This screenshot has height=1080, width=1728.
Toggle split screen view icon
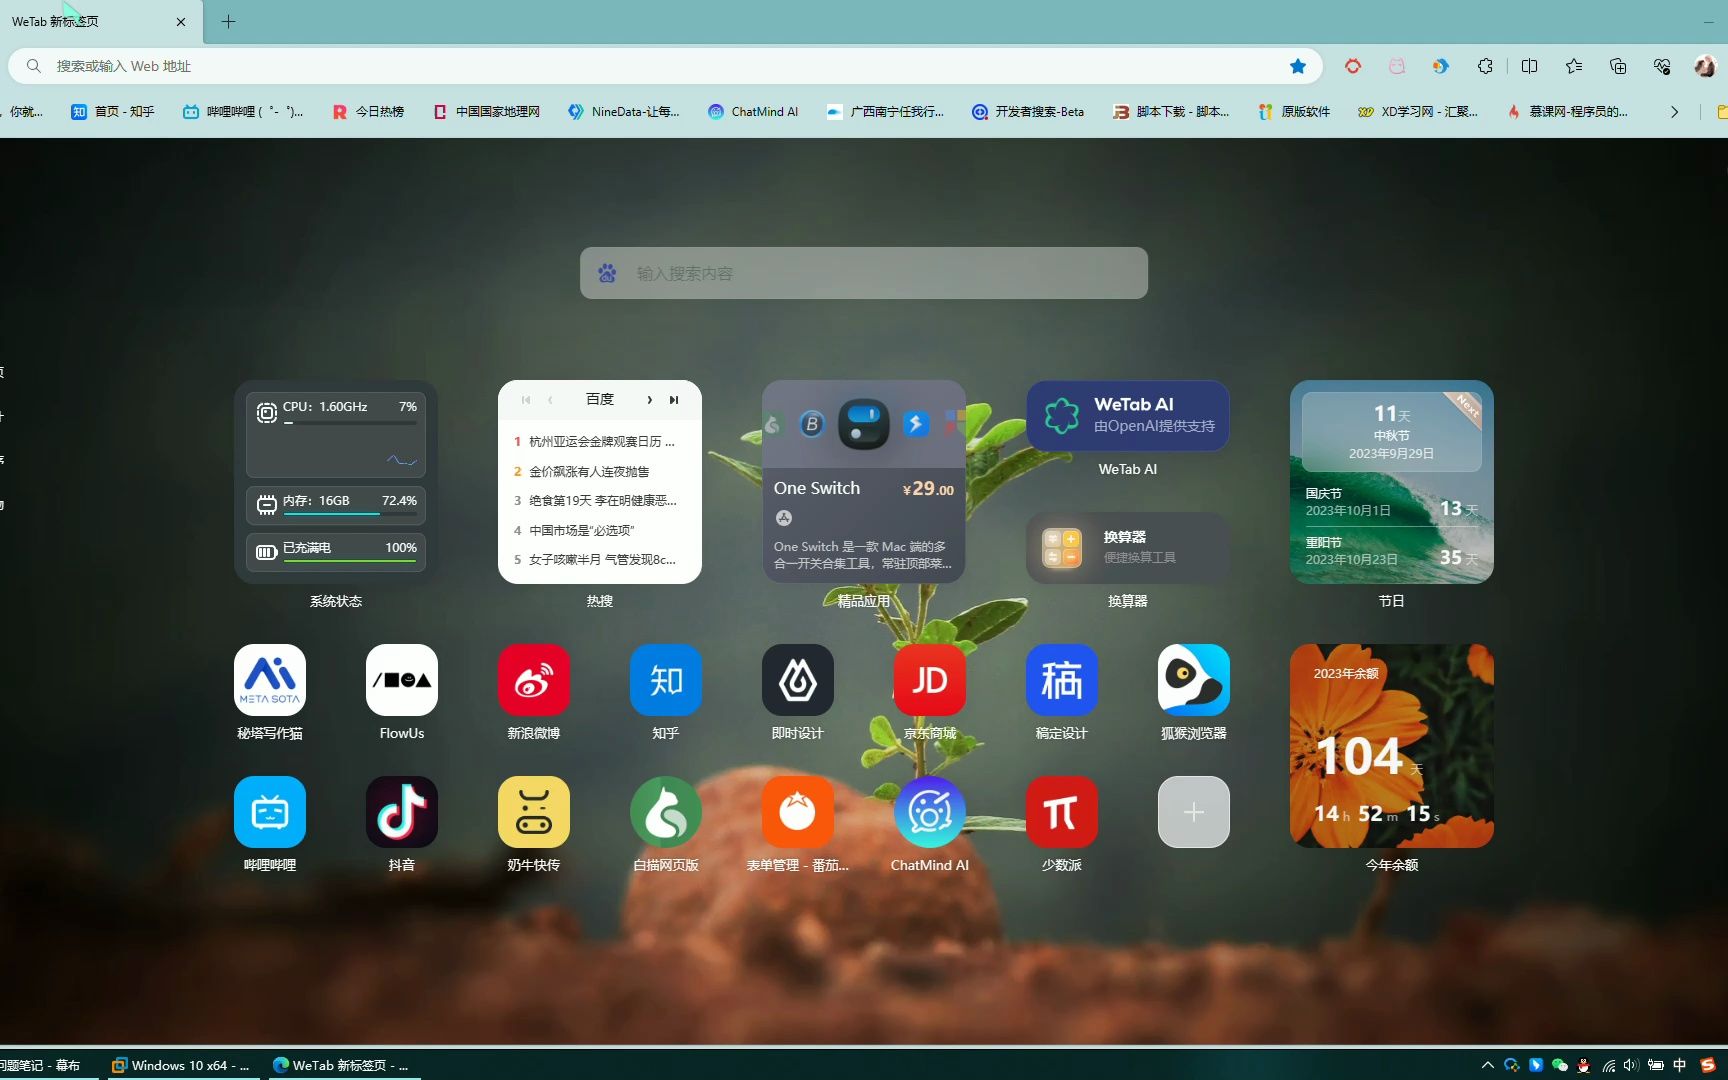point(1529,66)
